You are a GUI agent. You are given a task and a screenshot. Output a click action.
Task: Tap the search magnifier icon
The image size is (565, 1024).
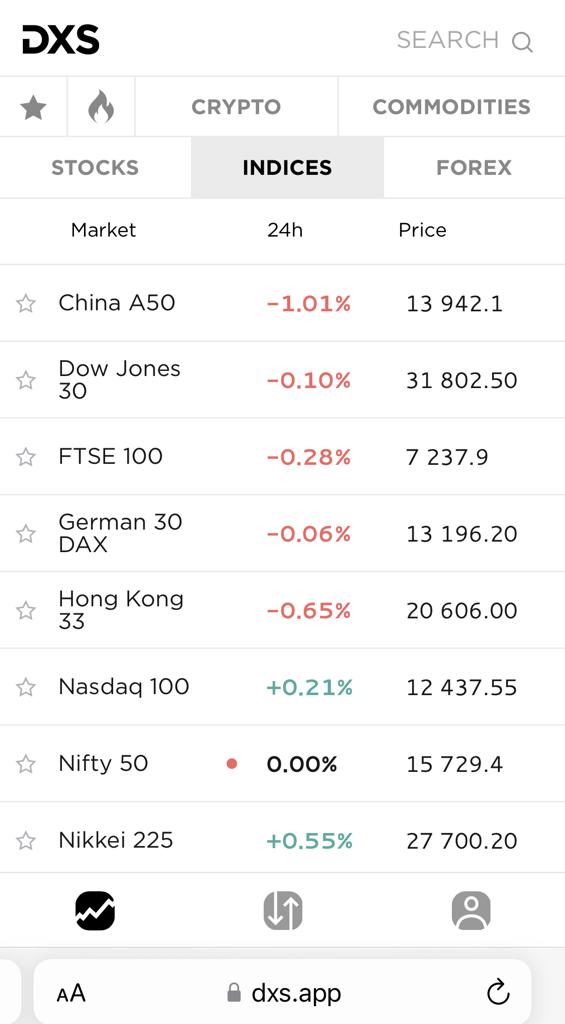[522, 42]
